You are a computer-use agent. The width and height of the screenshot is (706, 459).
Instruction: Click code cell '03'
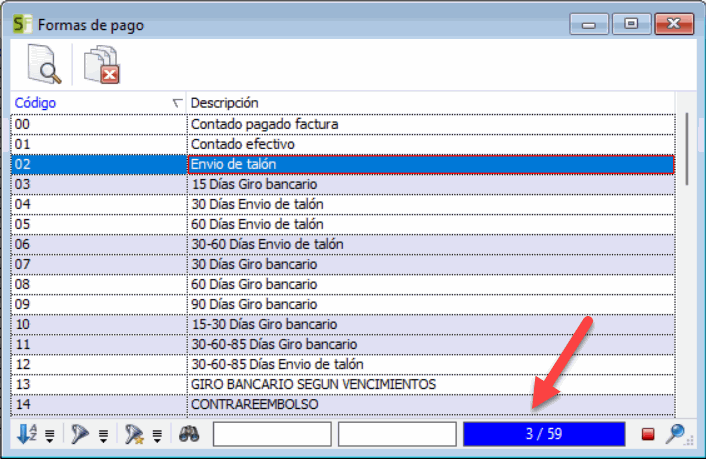click(99, 184)
